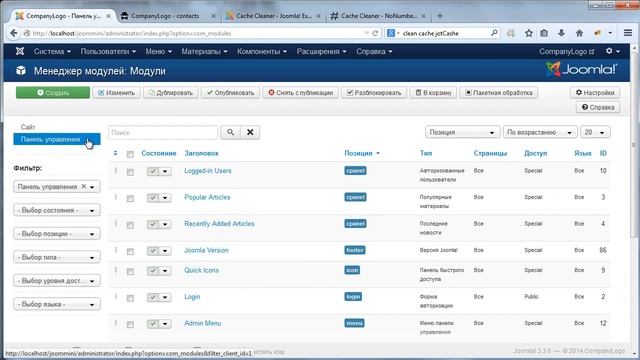Toggle published status for Recently Added Articles
The image size is (640, 360).
[x=153, y=224]
